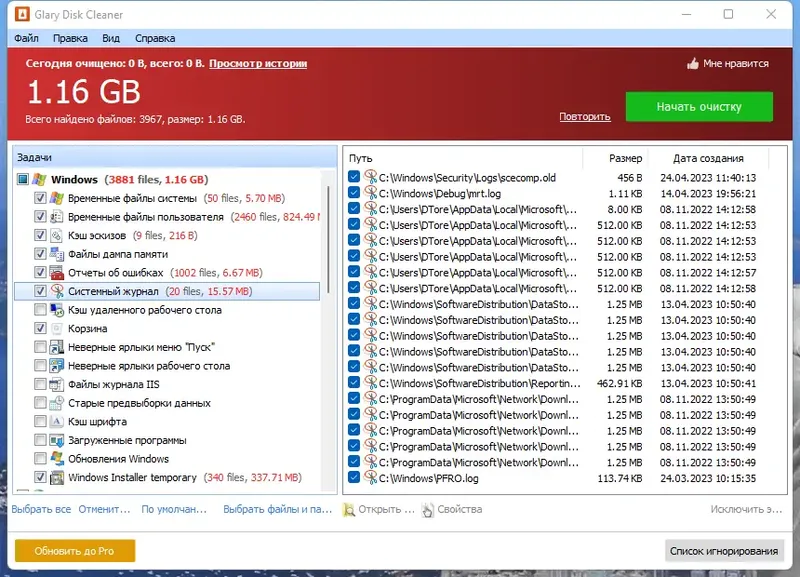
Task: Click the 'Кэш удаленного рабочего стола' icon
Action: point(57,310)
